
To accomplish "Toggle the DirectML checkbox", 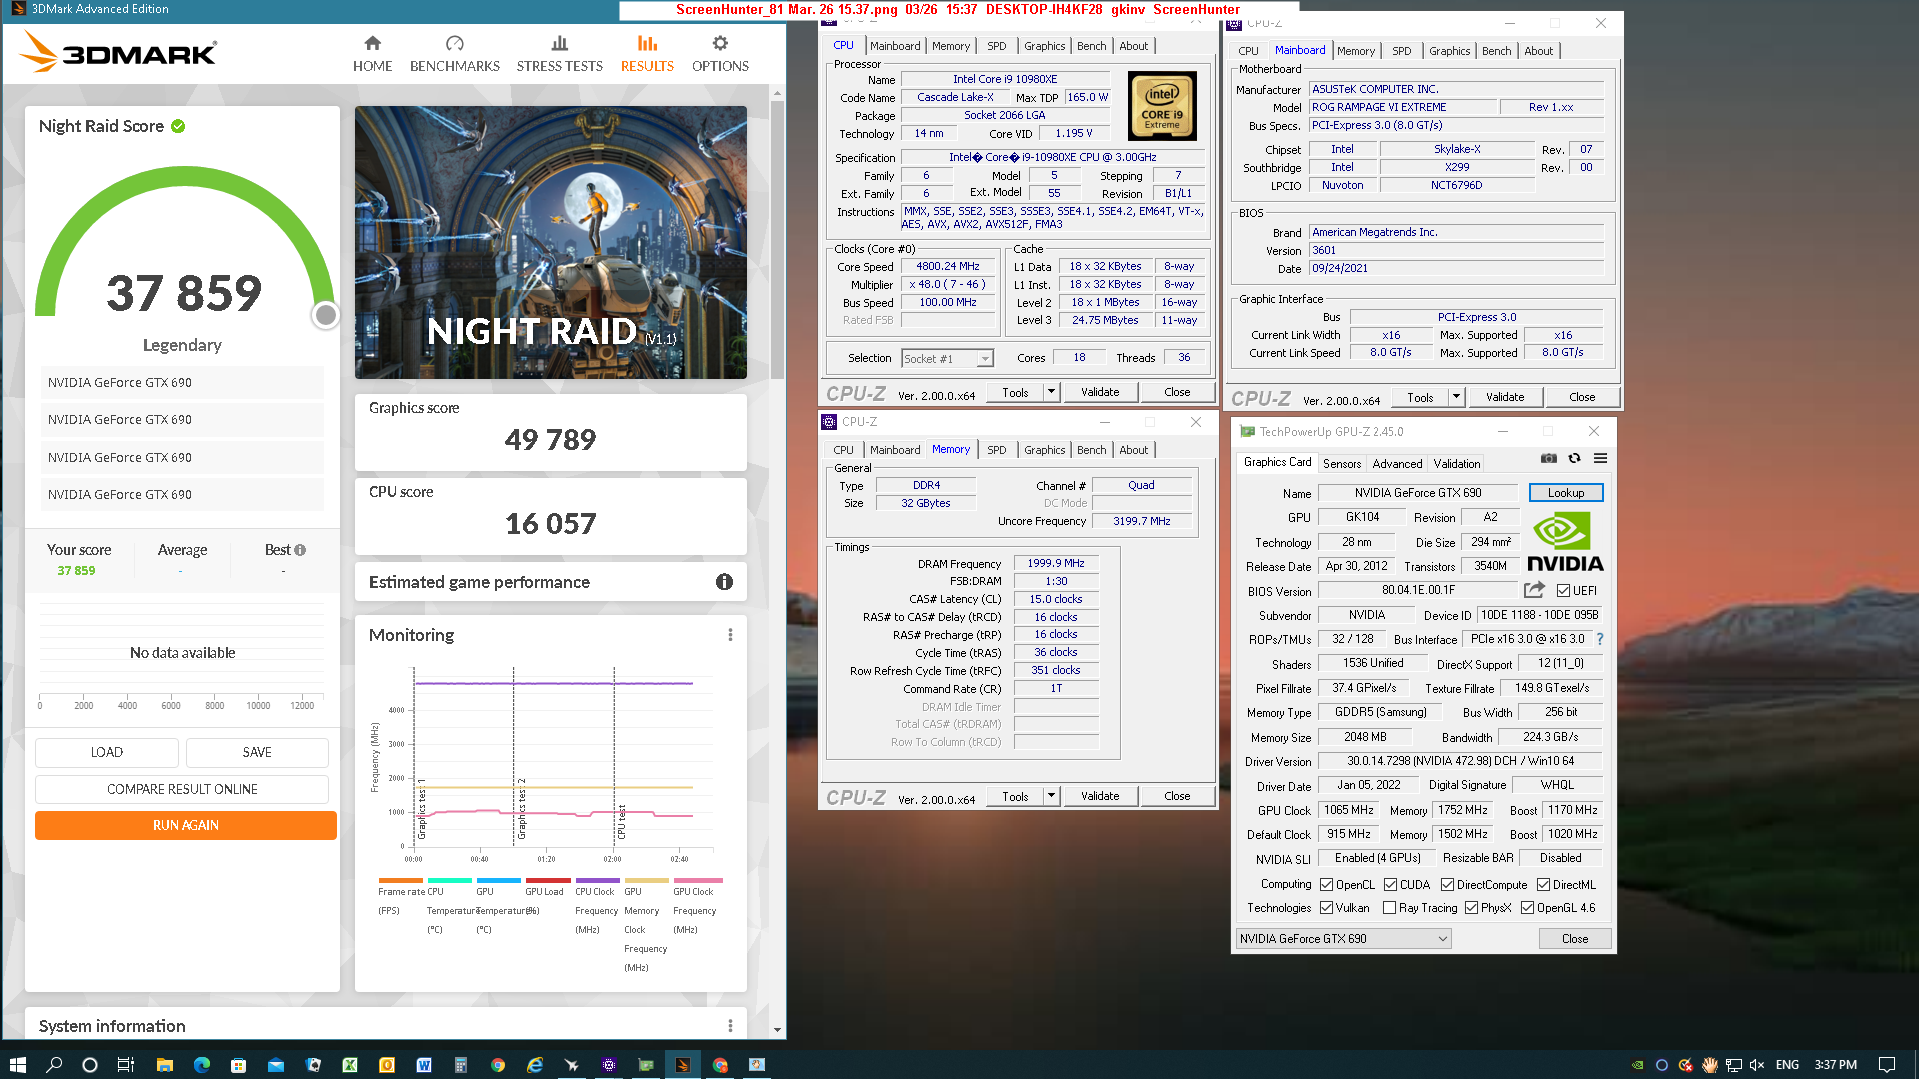I will 1543,885.
